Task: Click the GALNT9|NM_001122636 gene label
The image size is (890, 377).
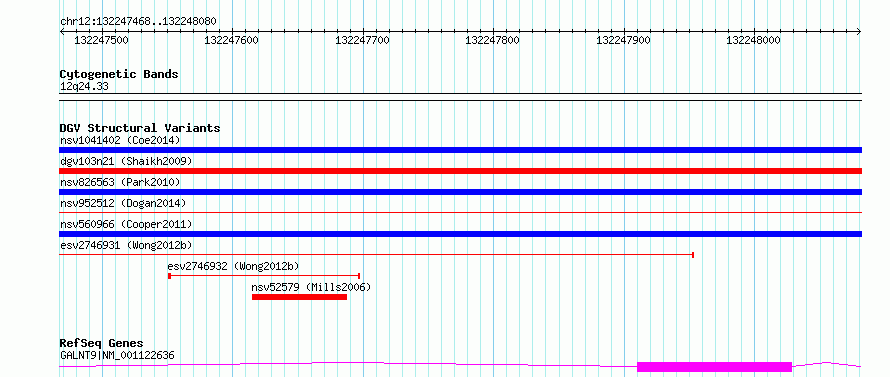Action: pos(117,356)
